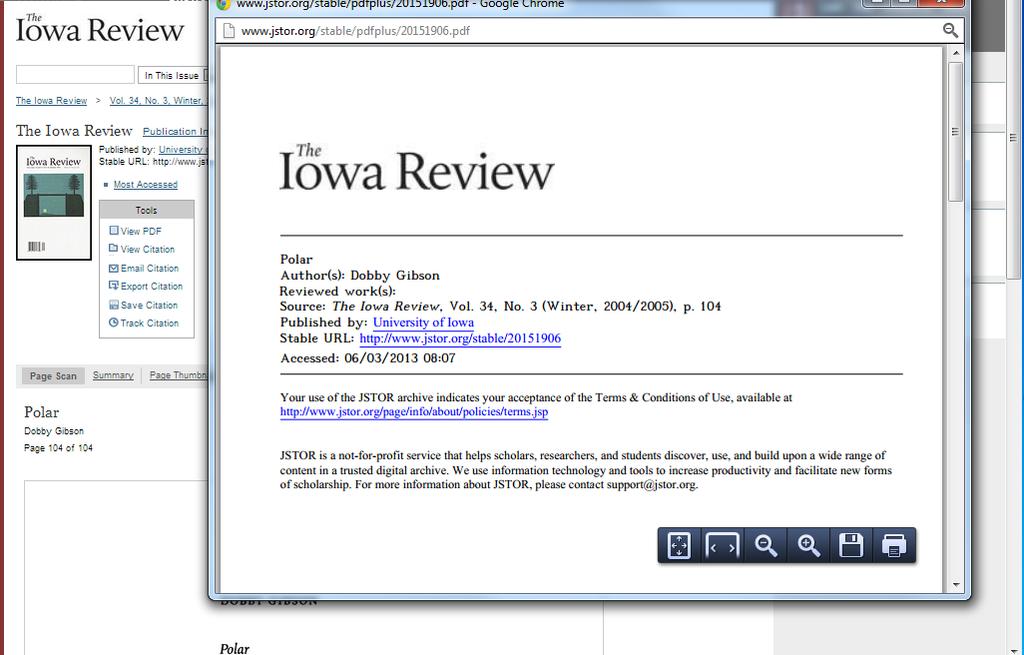Print the PDF using the printer icon

[893, 545]
